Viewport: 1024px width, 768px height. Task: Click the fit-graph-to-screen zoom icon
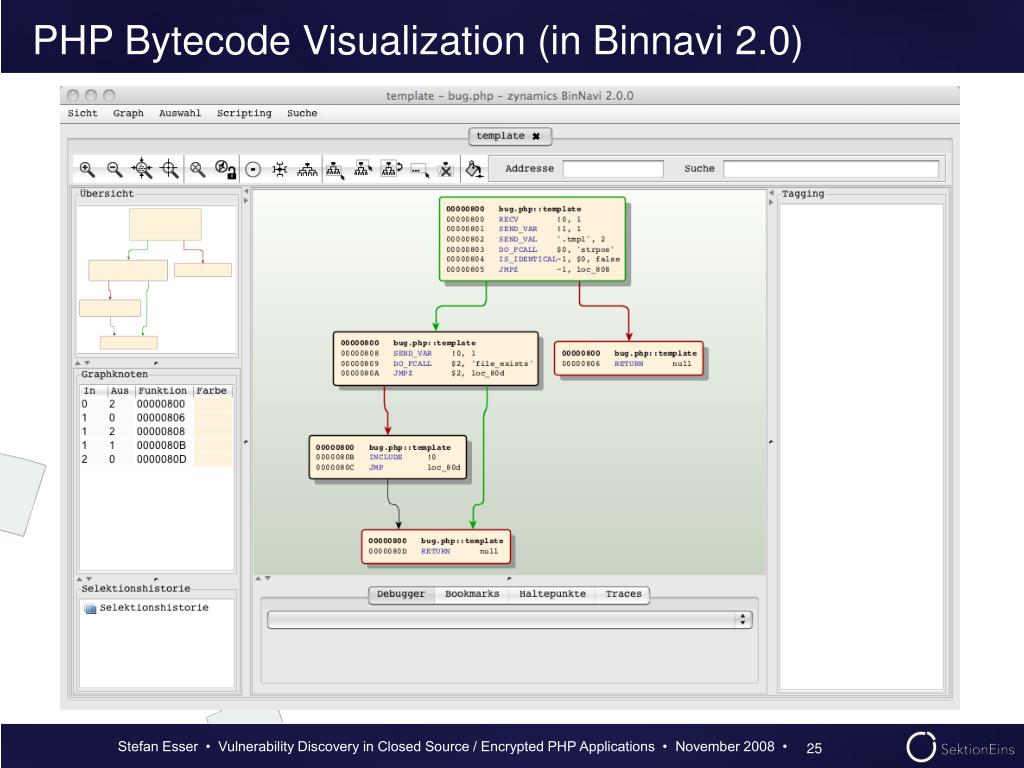(x=142, y=168)
